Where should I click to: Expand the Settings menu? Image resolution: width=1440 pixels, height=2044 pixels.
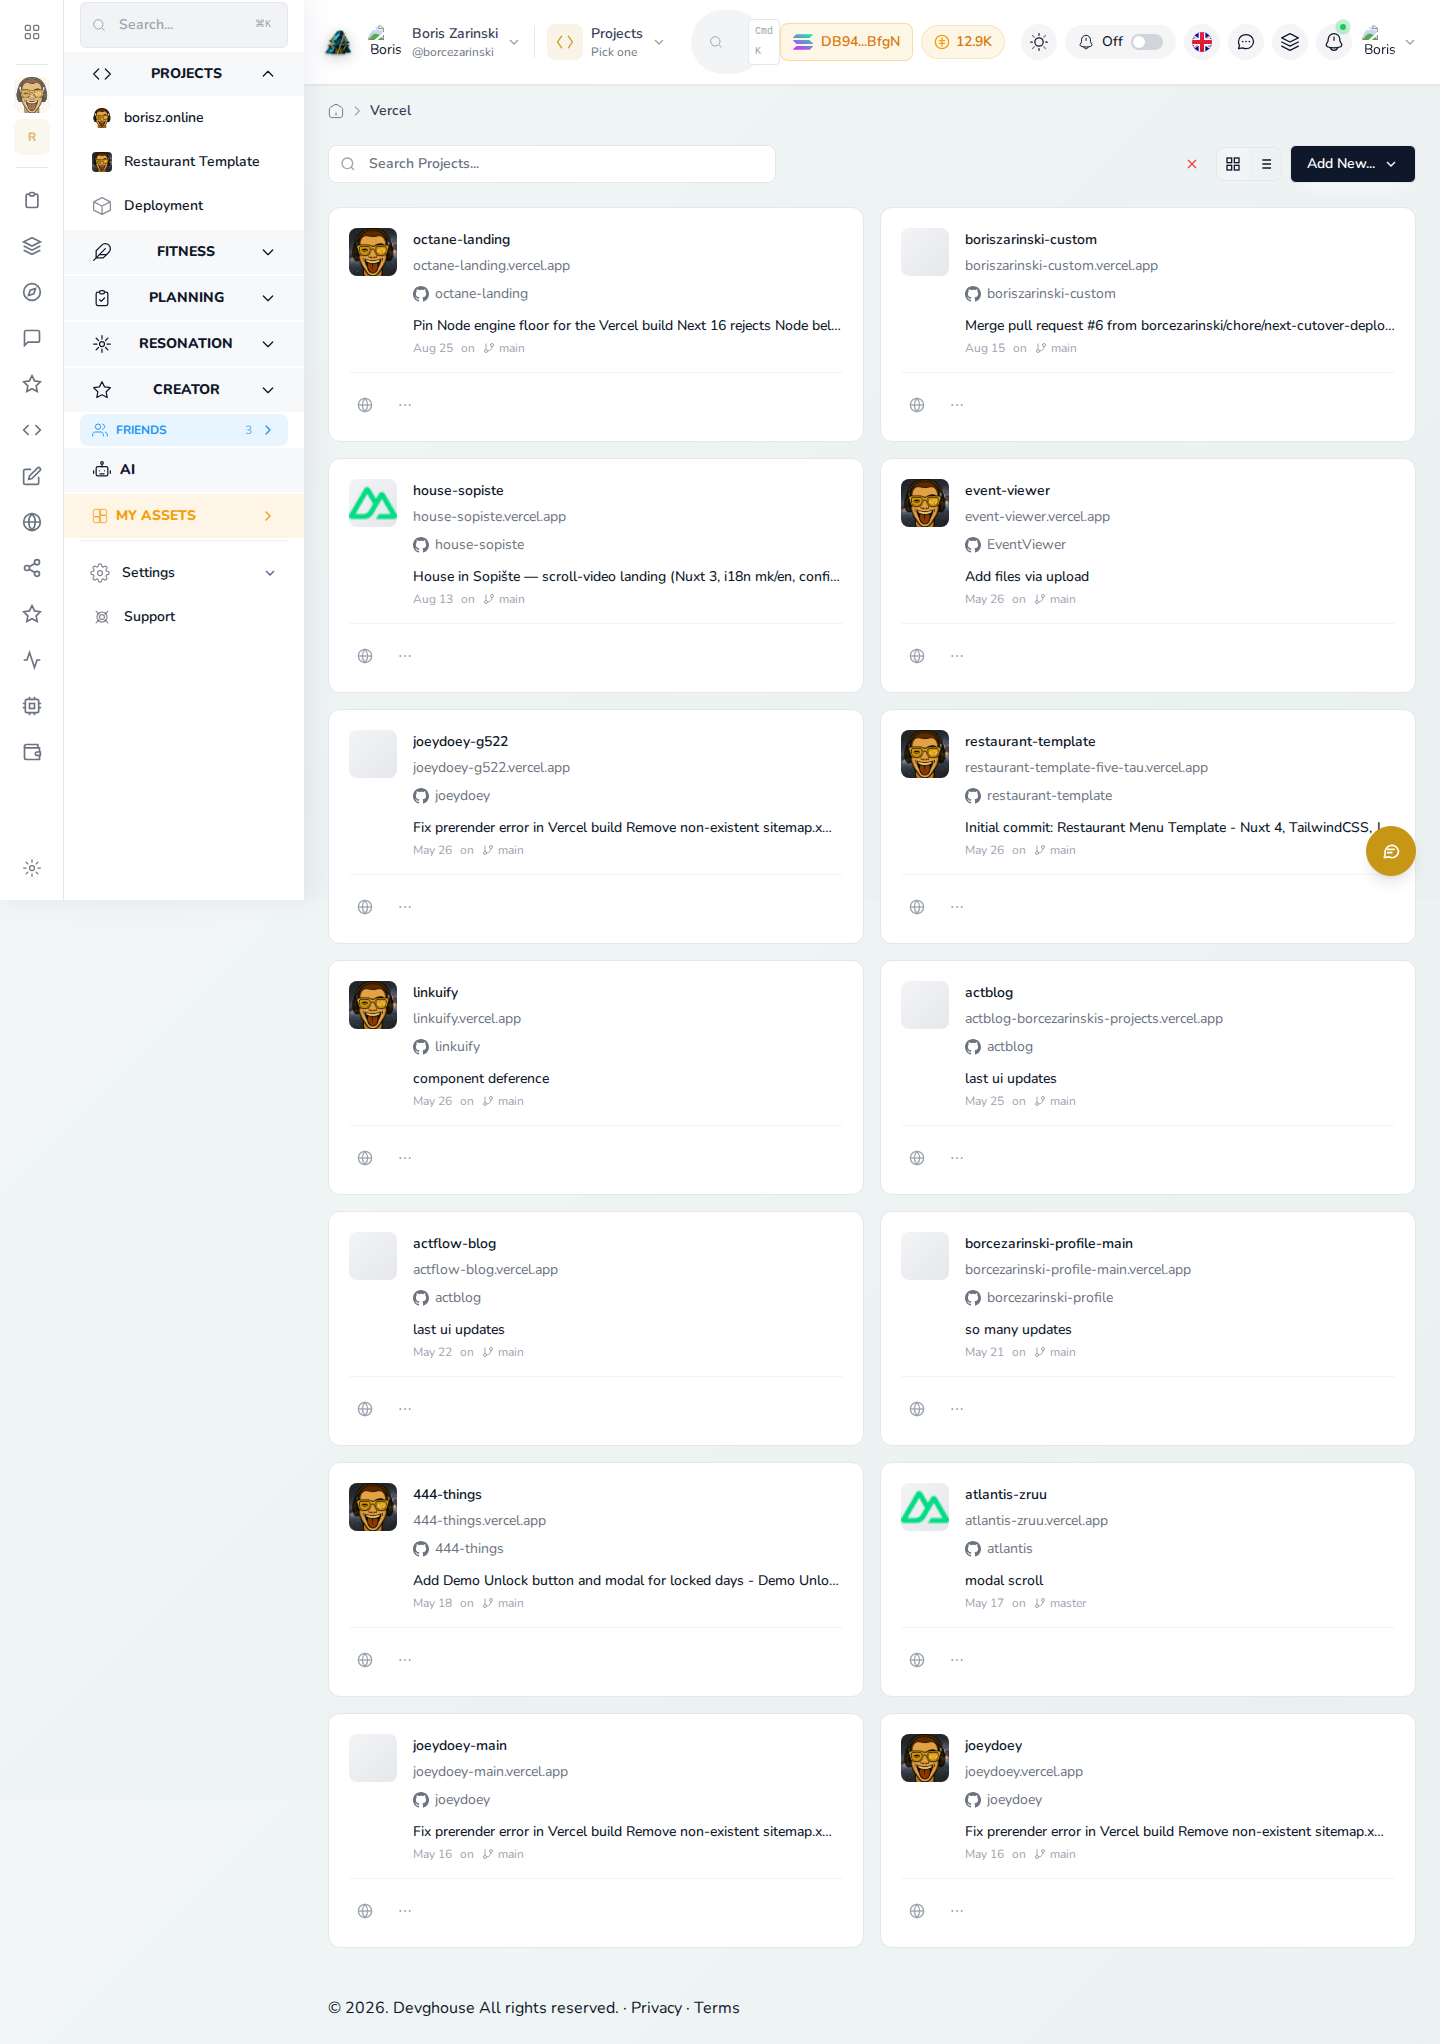pos(184,573)
